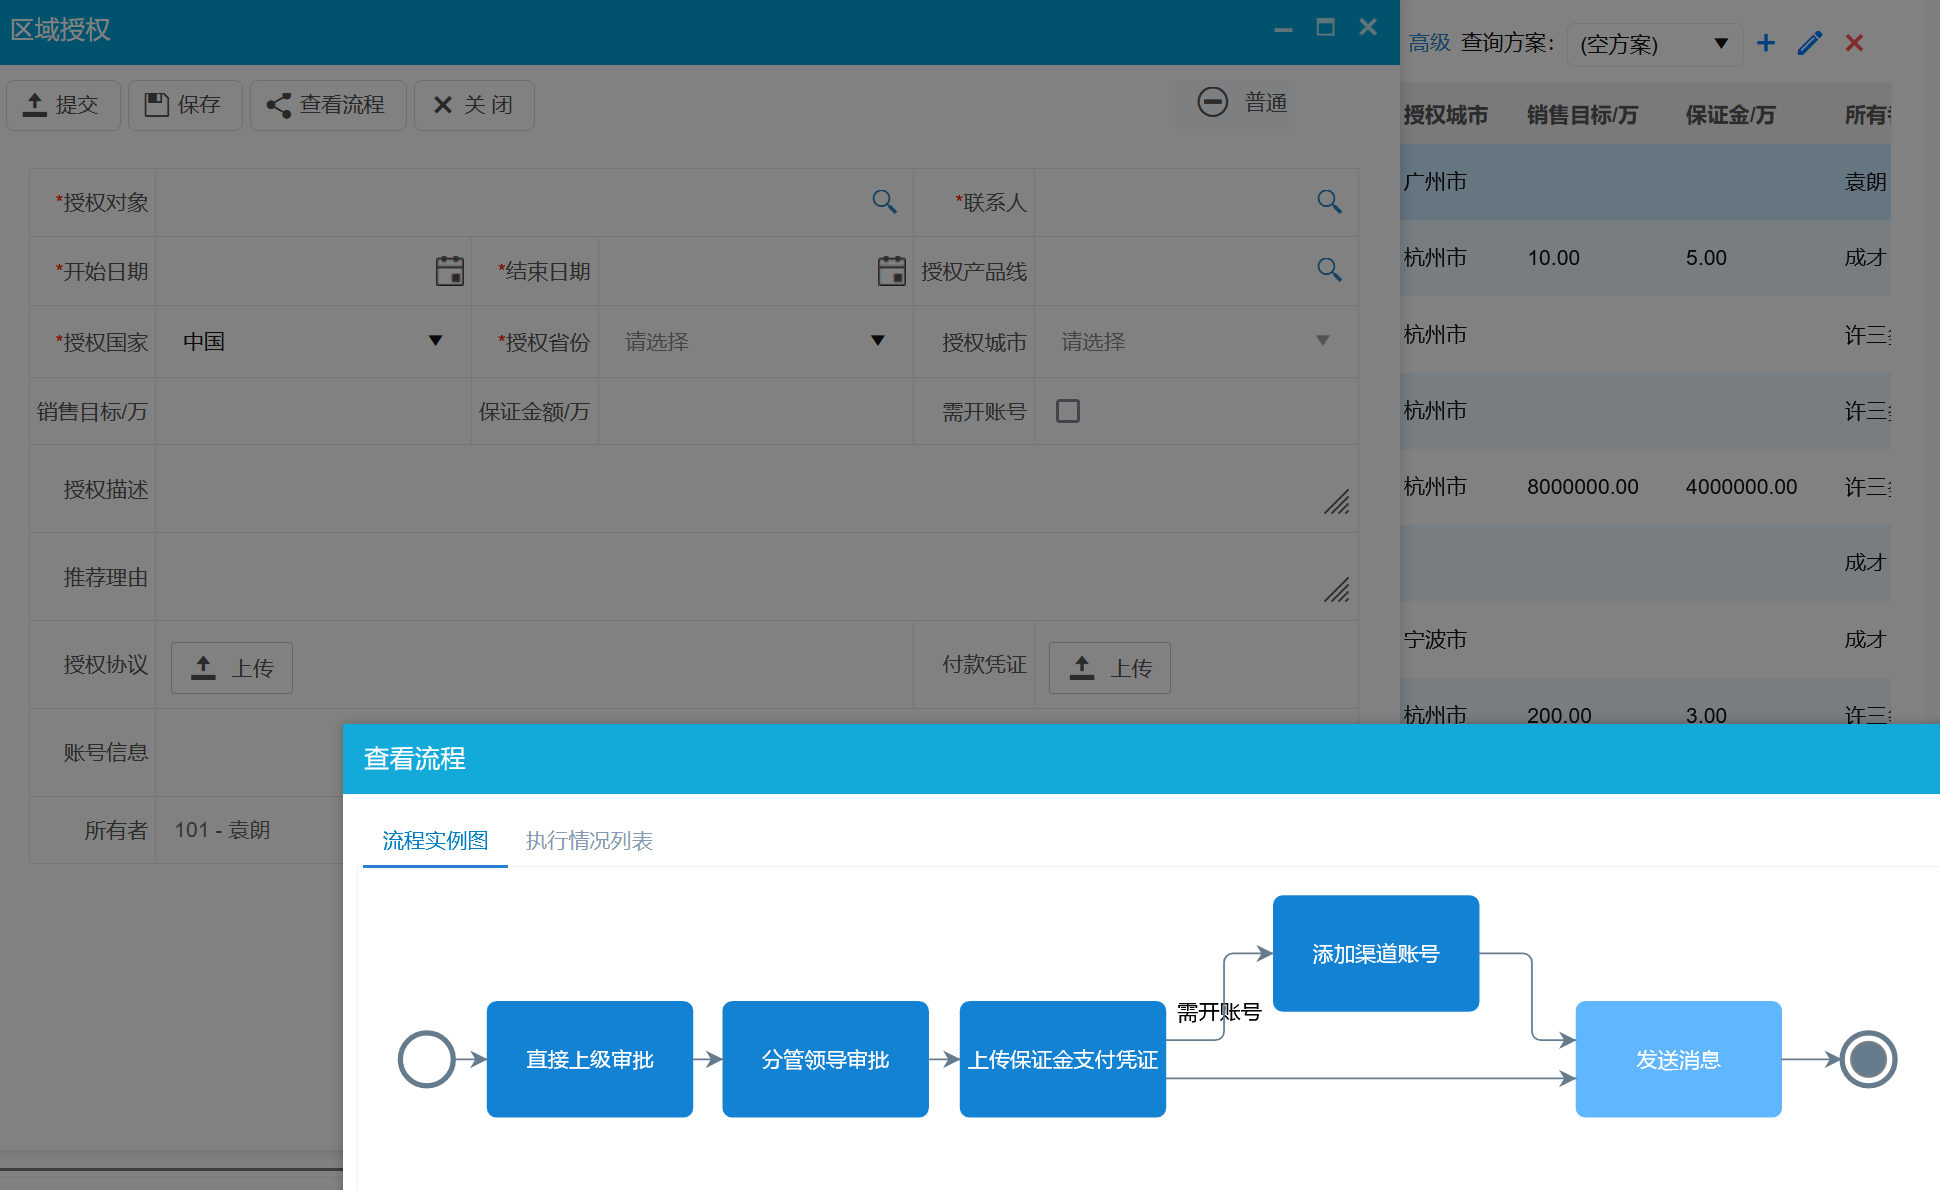Add a new query scheme with plus icon
The image size is (1940, 1190).
[1766, 43]
